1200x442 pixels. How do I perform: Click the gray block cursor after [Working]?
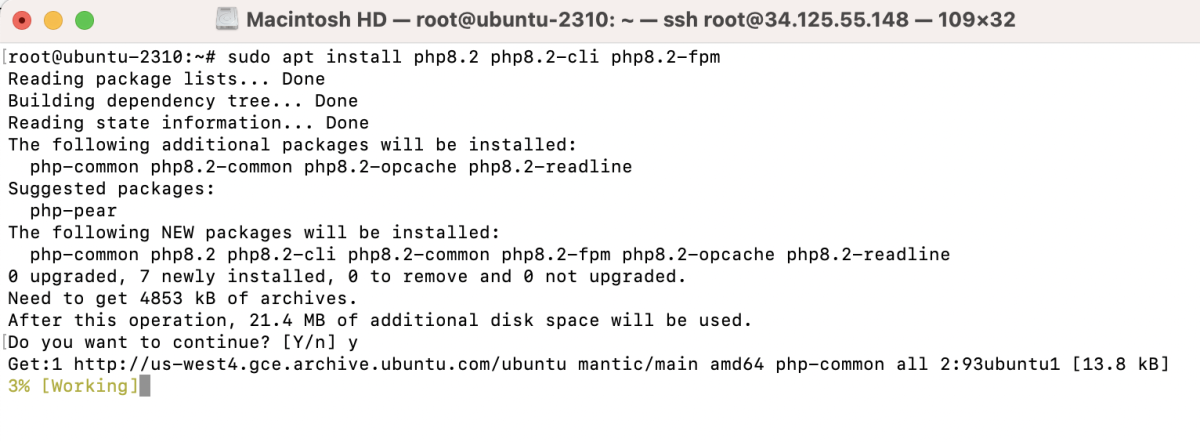(x=144, y=386)
